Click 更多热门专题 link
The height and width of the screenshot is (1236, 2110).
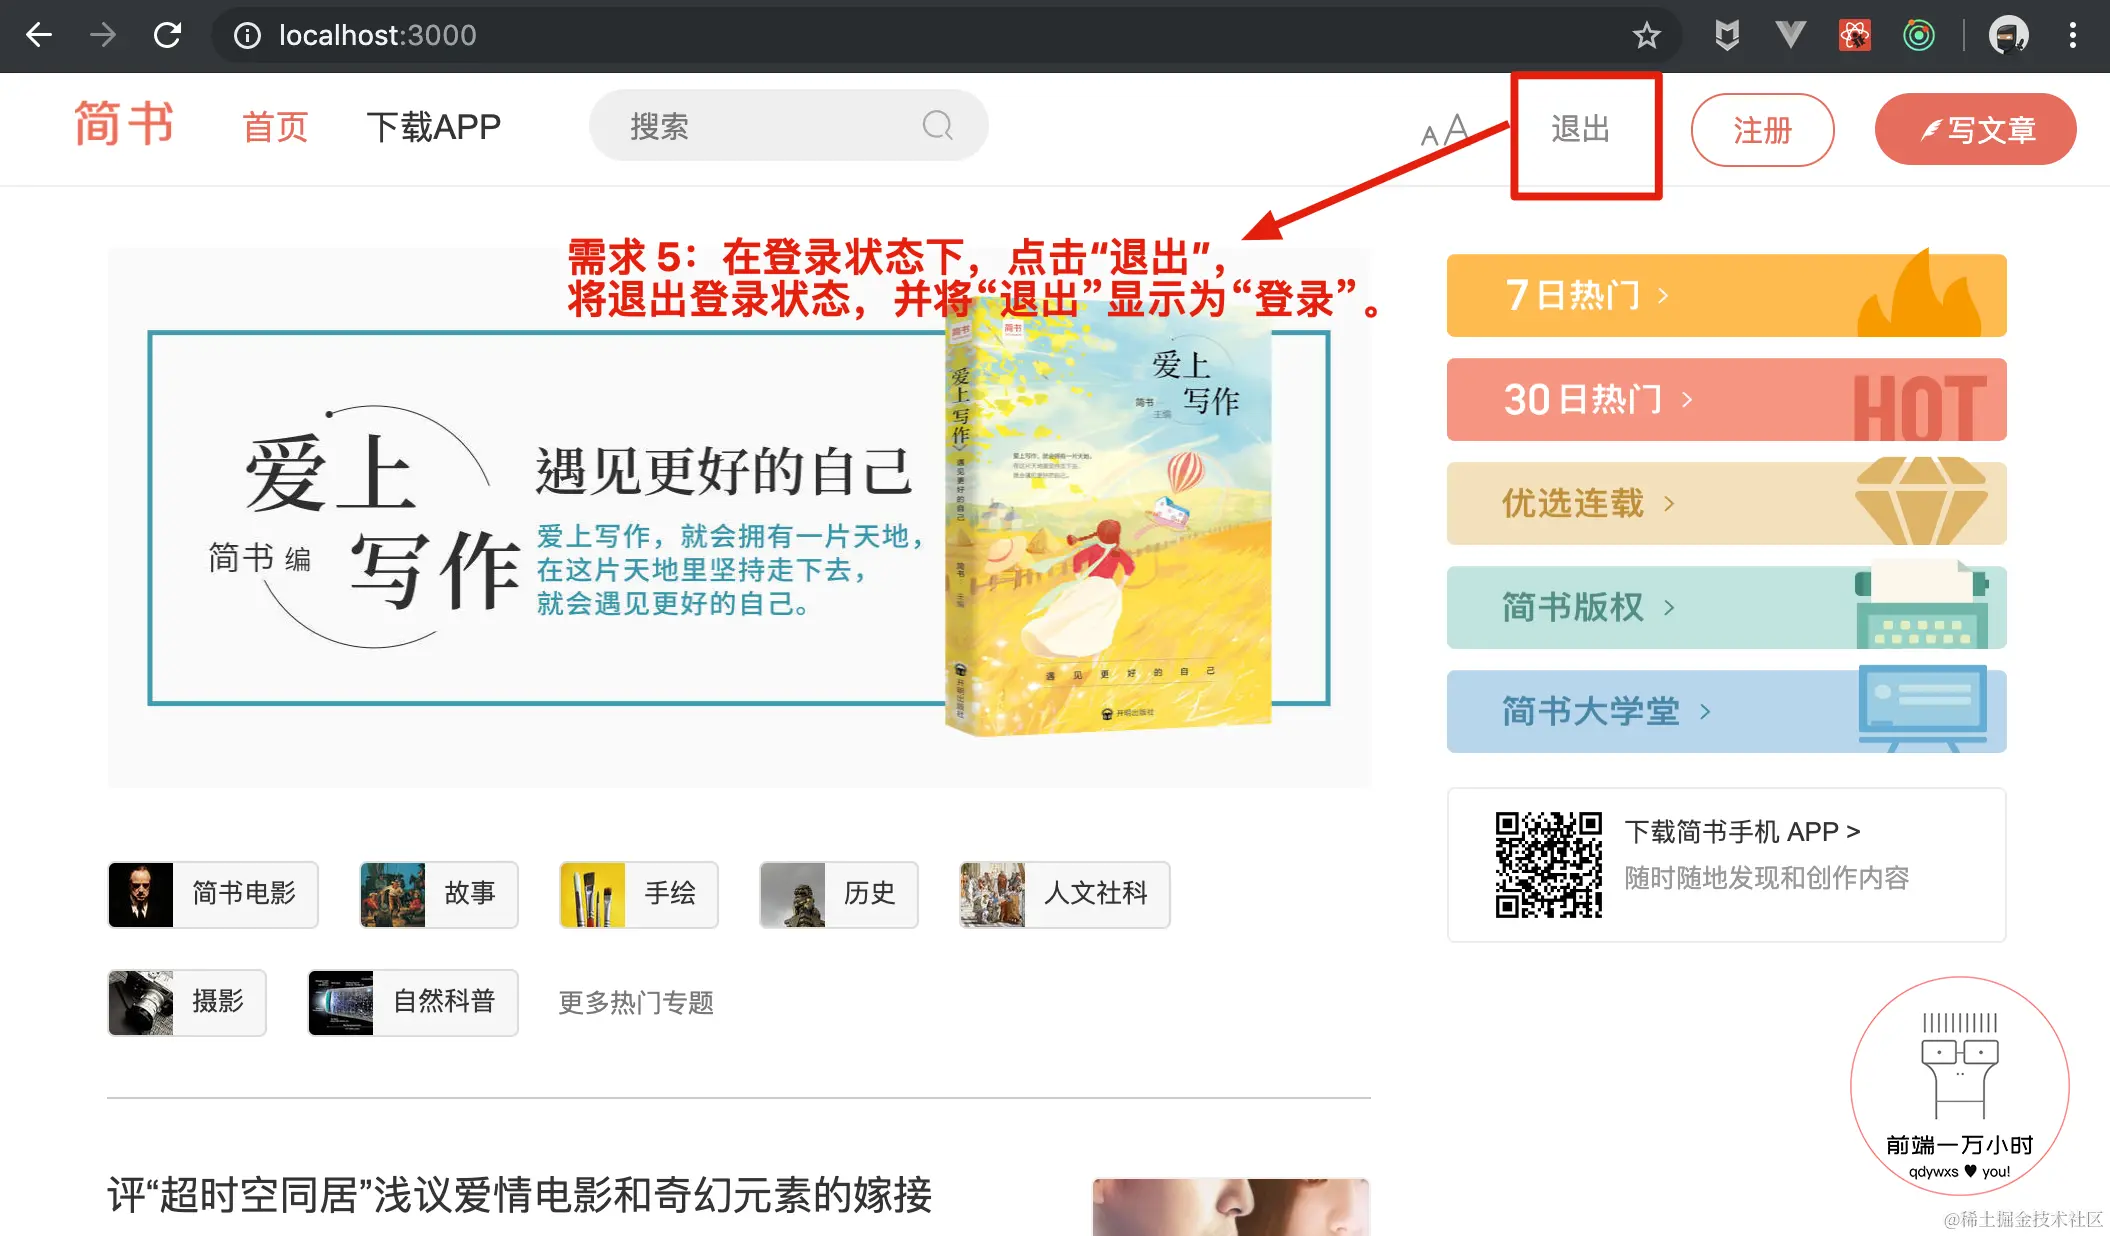click(x=636, y=1002)
